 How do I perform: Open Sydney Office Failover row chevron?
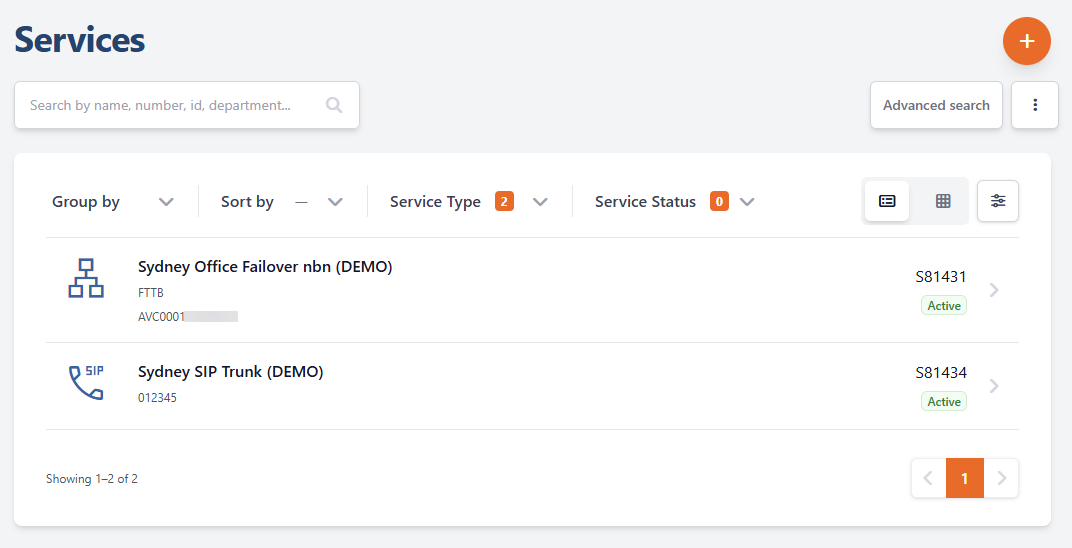coord(994,290)
